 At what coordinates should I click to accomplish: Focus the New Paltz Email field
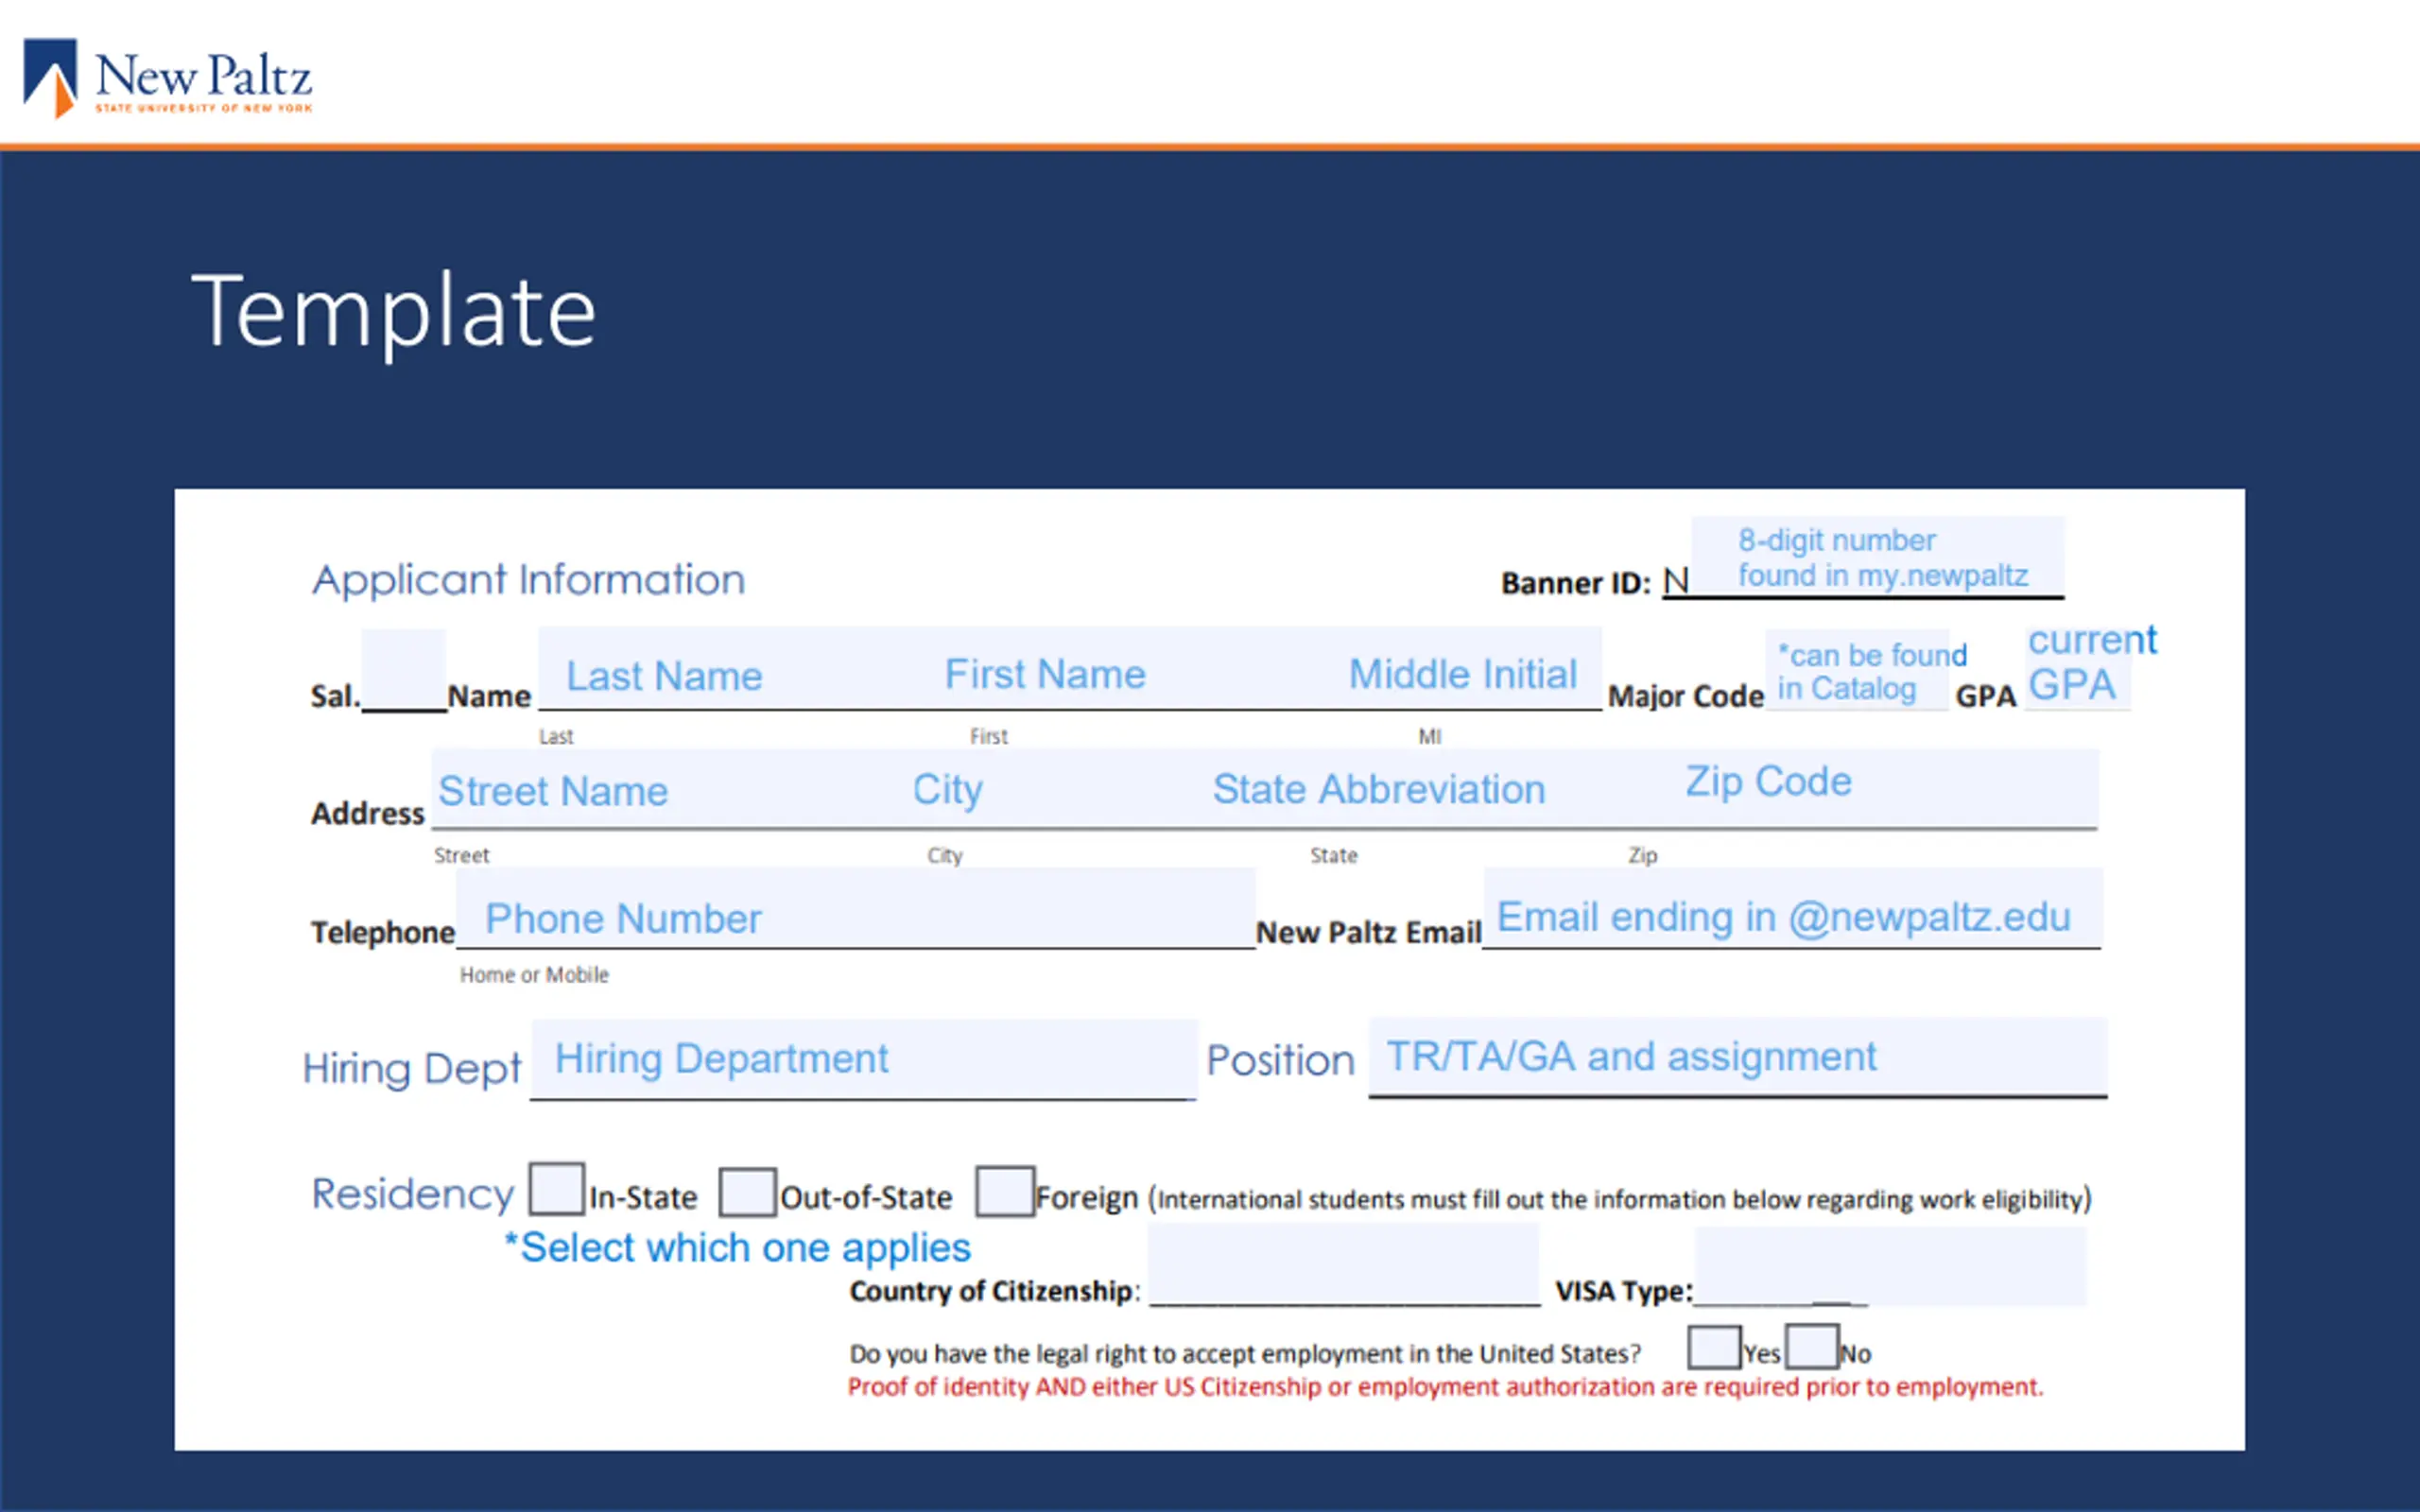(1792, 908)
